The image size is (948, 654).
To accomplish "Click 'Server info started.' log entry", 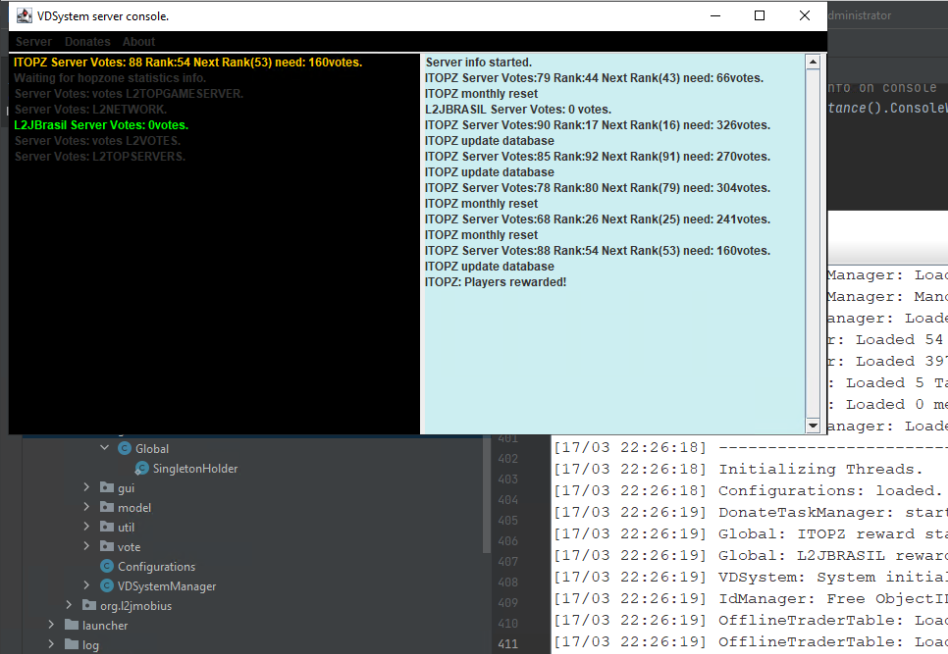I will [479, 62].
